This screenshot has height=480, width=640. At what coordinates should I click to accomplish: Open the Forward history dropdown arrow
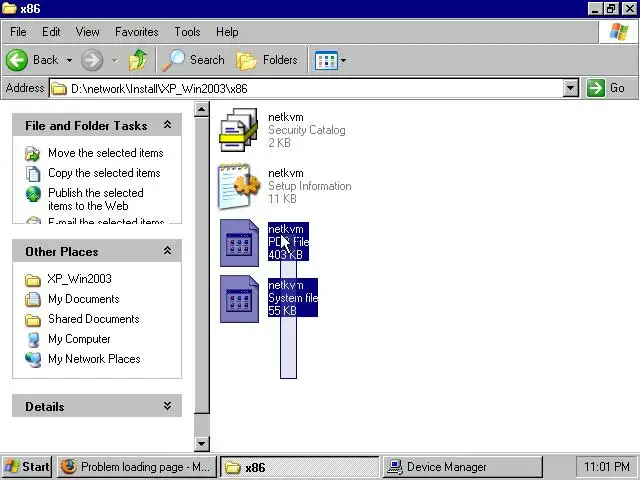point(115,60)
